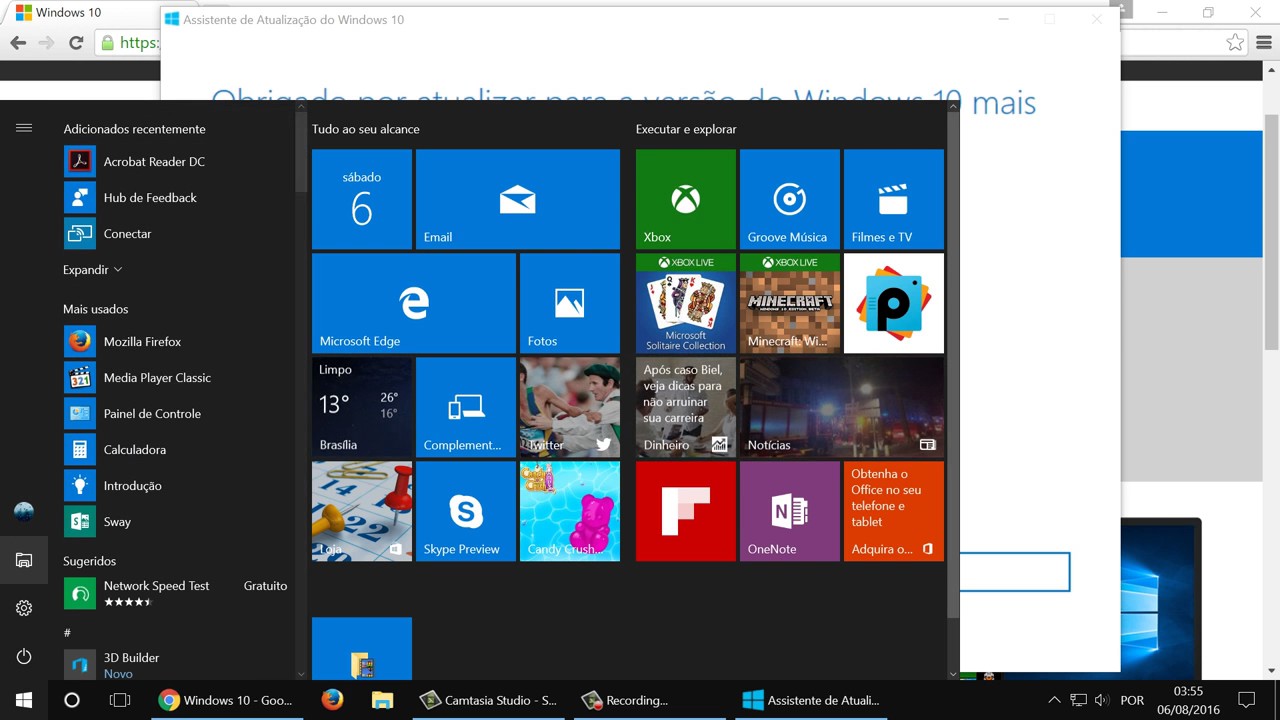Open the Xbox tile
Image resolution: width=1280 pixels, height=720 pixels.
(685, 199)
